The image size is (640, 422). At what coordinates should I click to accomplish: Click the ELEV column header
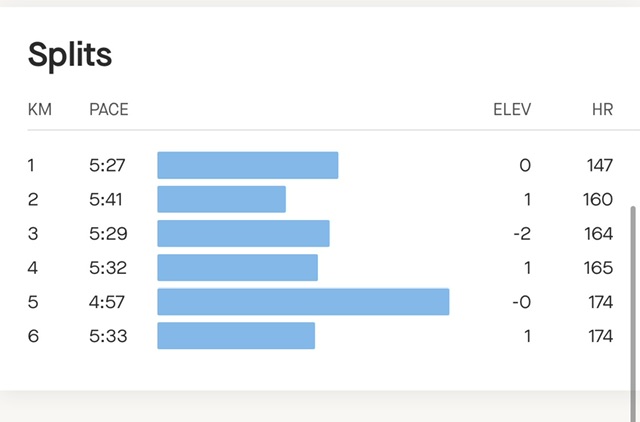[512, 109]
